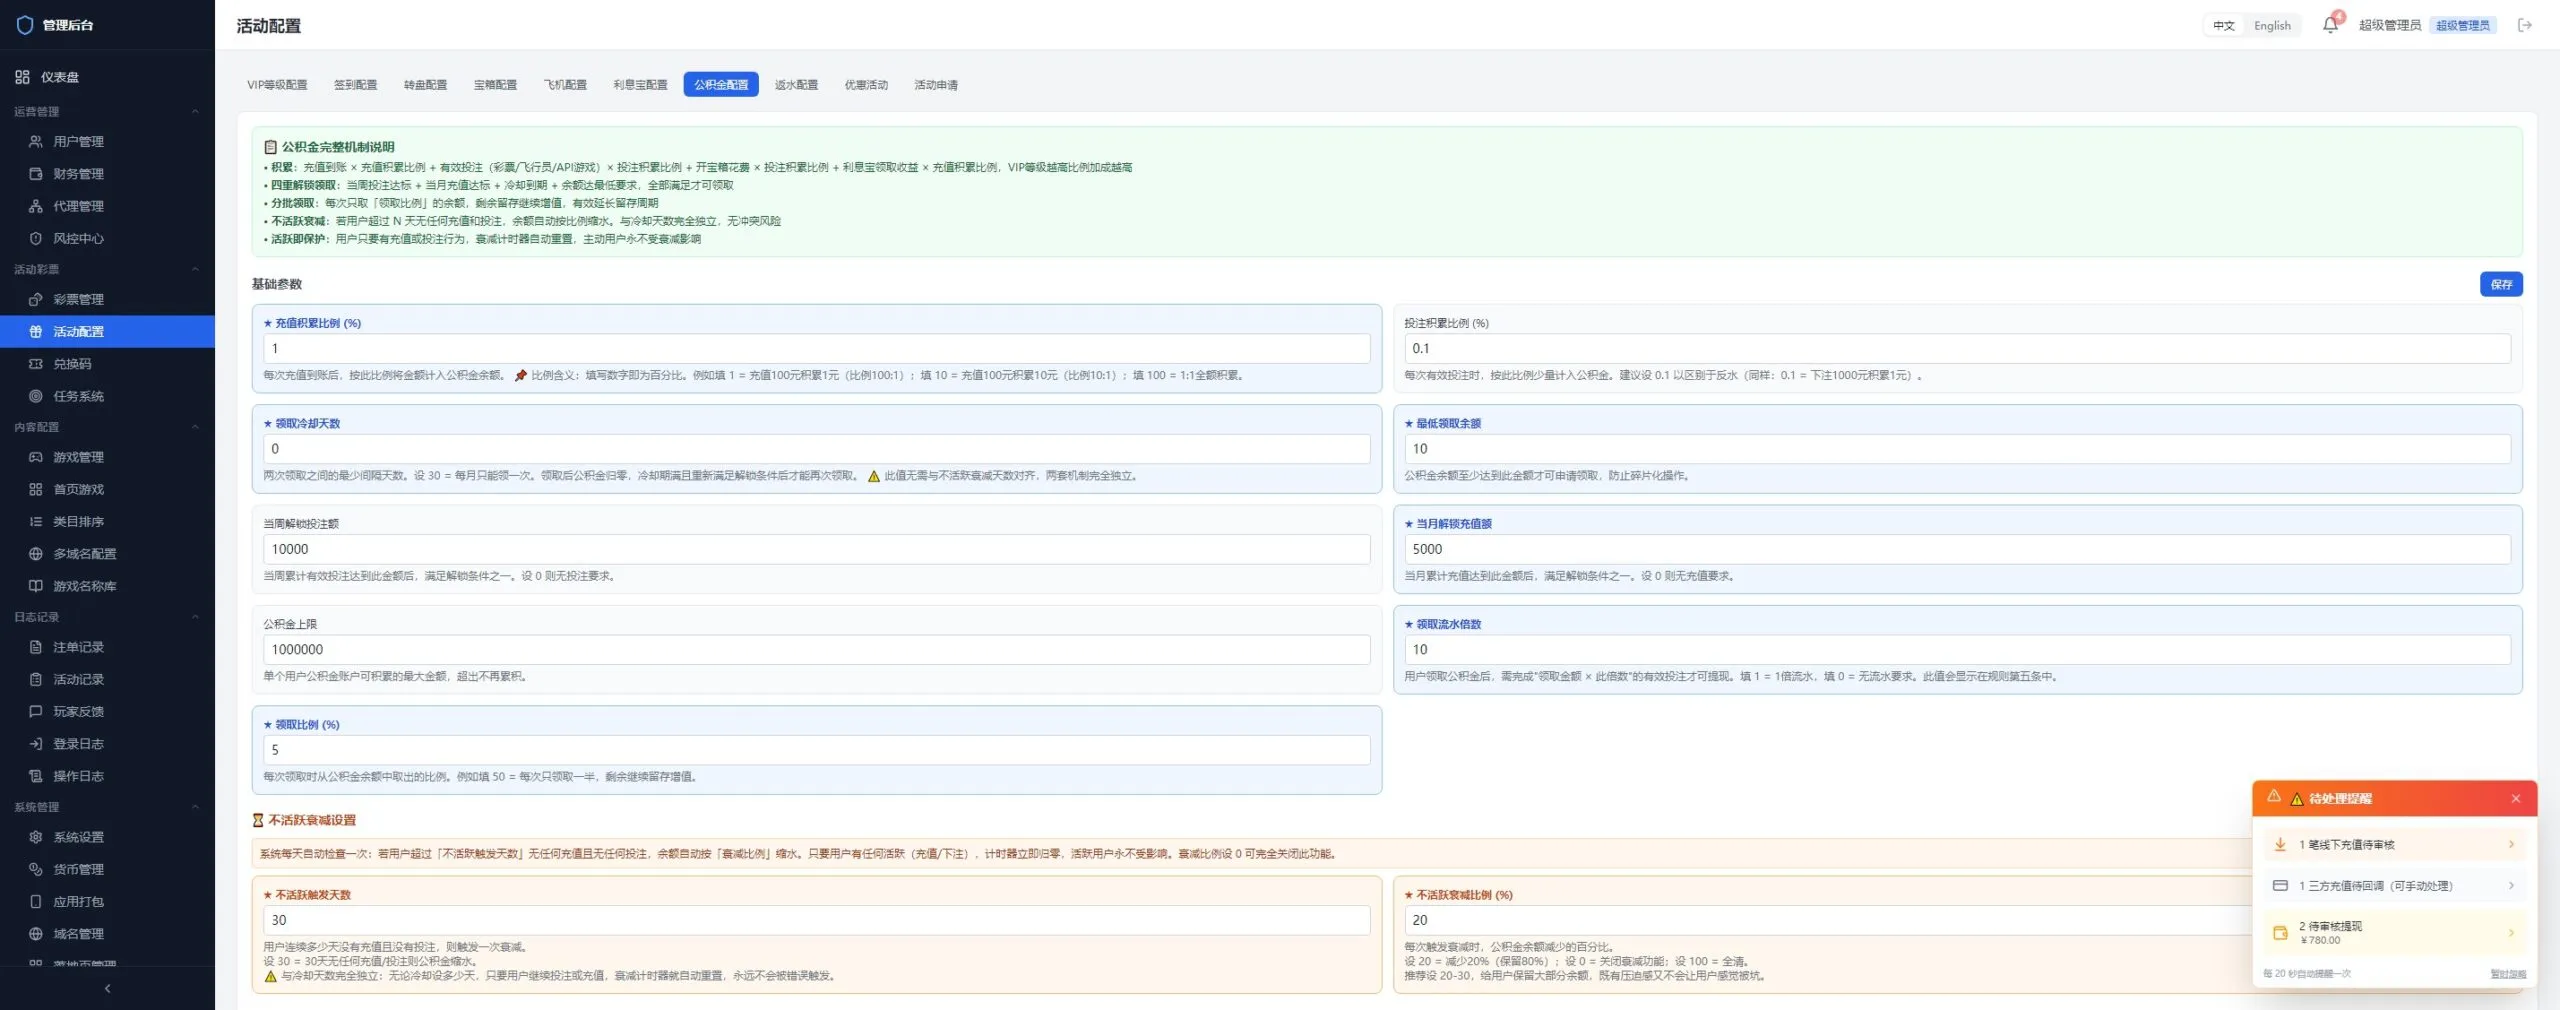Image resolution: width=2560 pixels, height=1010 pixels.
Task: Switch language to English
Action: coord(2272,26)
